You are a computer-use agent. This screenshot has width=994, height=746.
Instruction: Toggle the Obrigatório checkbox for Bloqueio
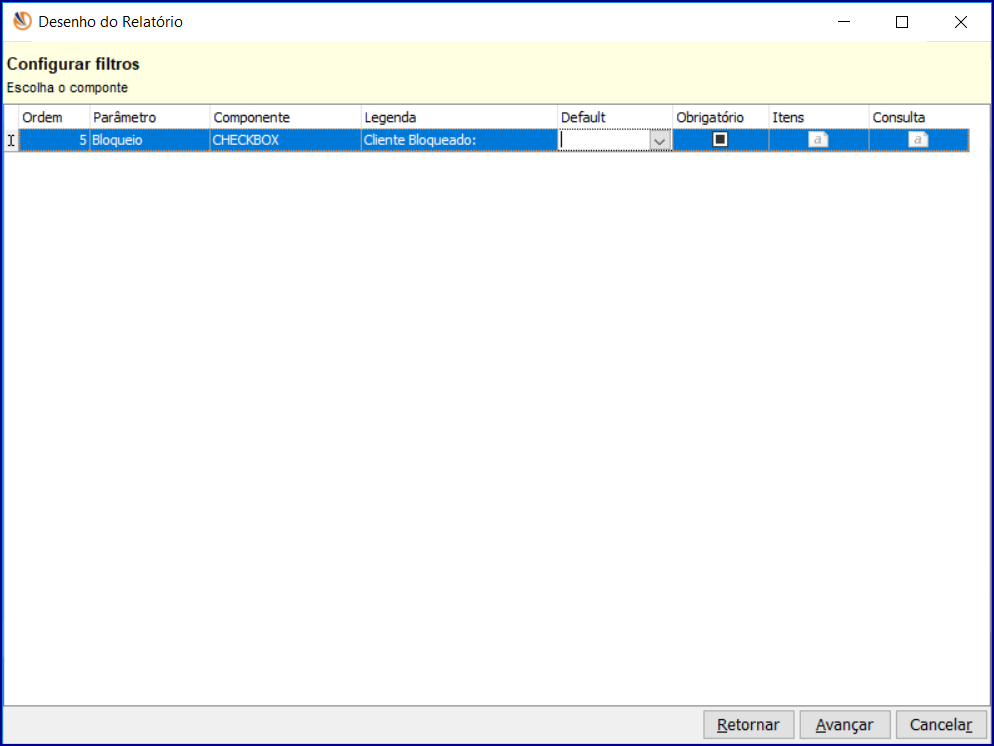(720, 139)
